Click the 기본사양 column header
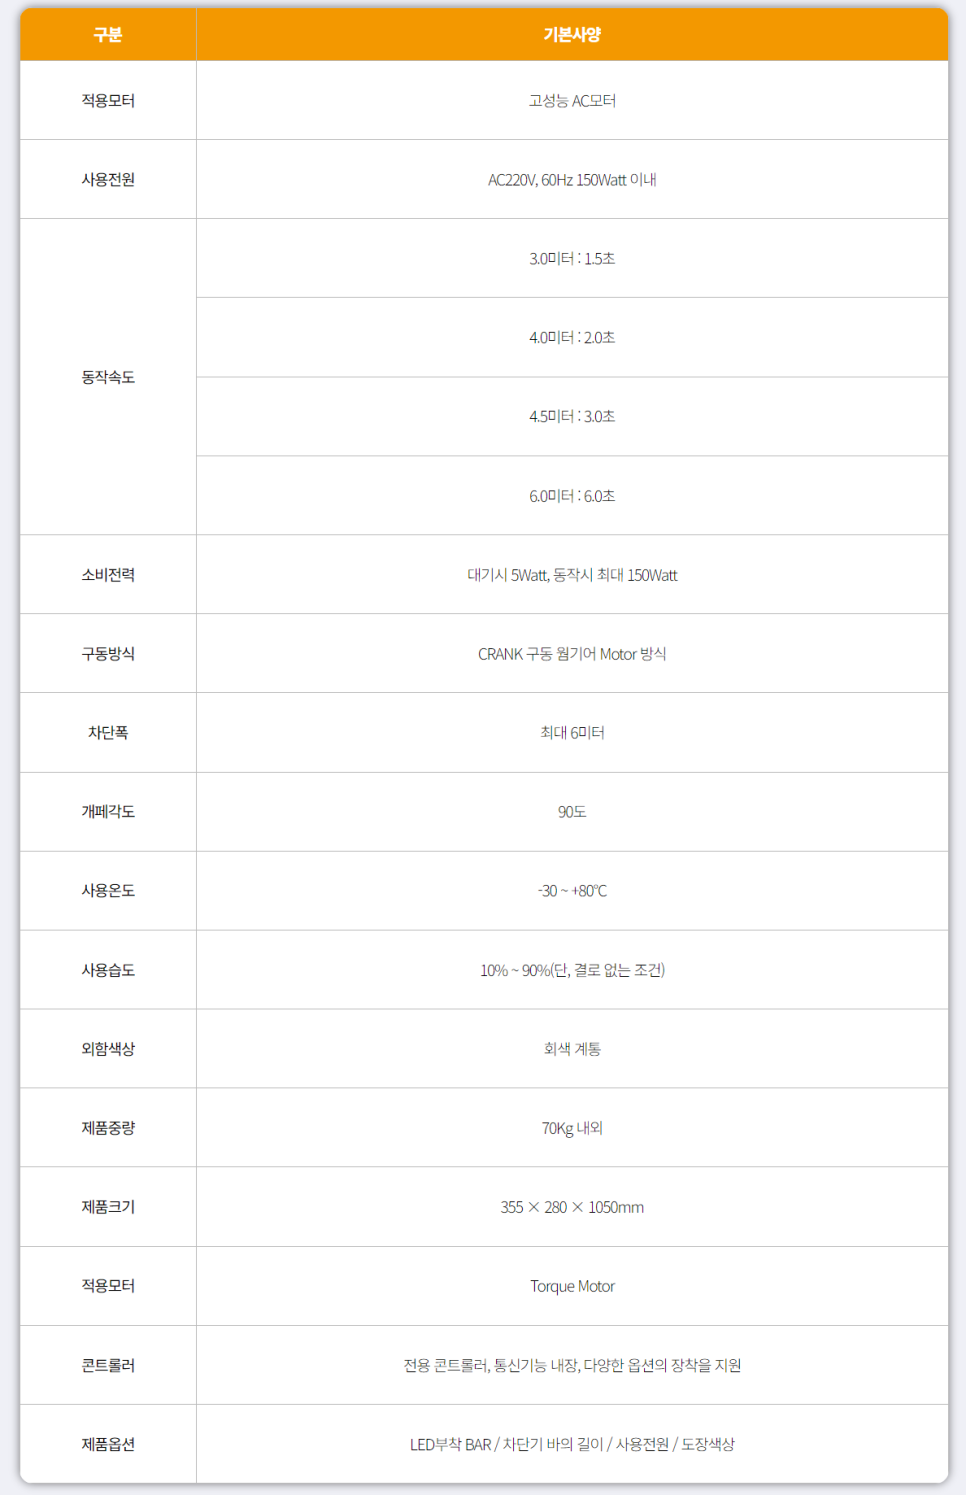This screenshot has width=966, height=1495. [x=572, y=35]
